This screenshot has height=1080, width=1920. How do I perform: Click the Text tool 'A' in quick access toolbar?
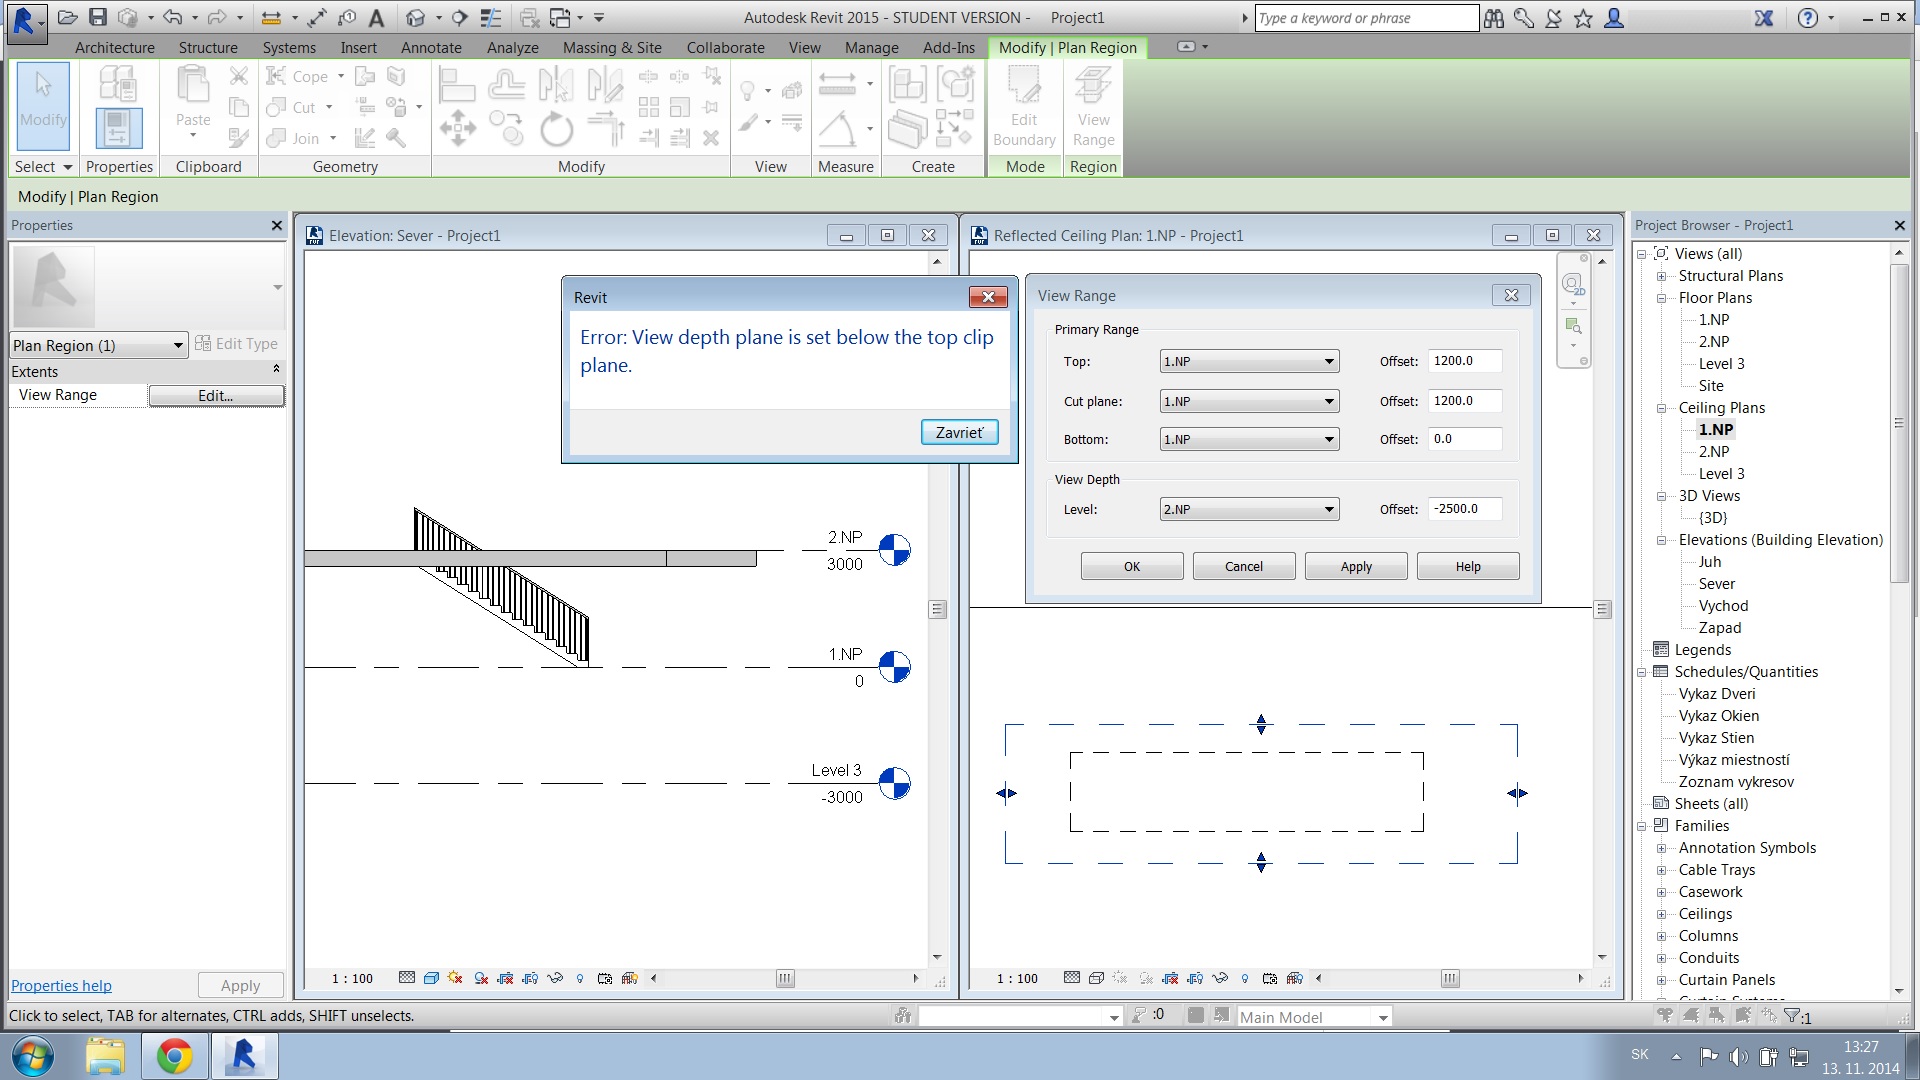click(x=376, y=17)
